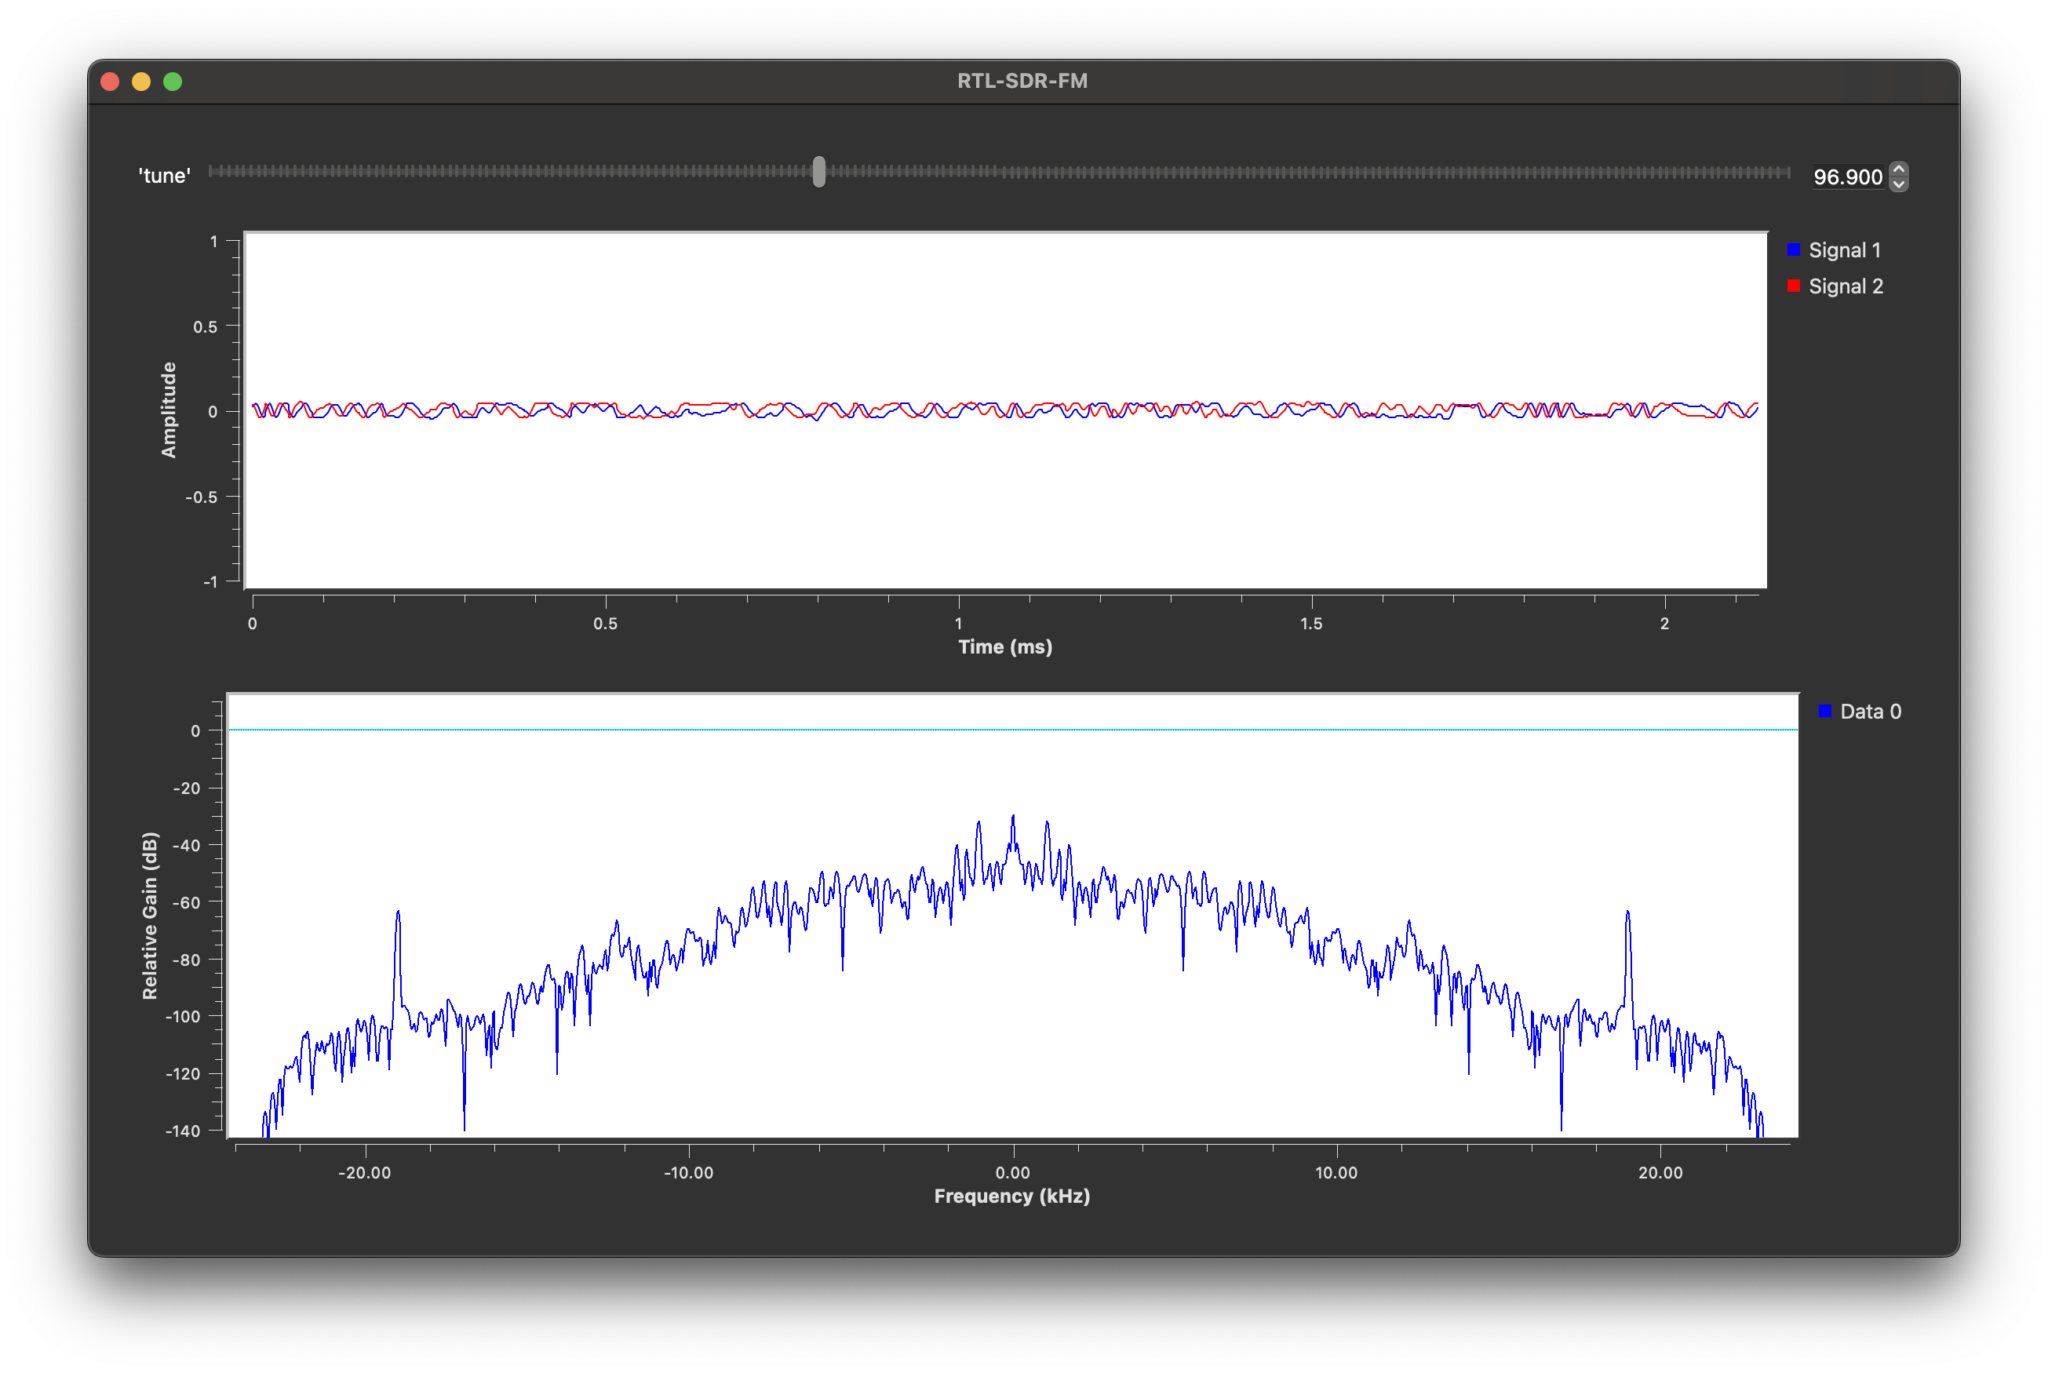Click the green maximize window button
The image size is (2048, 1373).
[x=172, y=82]
